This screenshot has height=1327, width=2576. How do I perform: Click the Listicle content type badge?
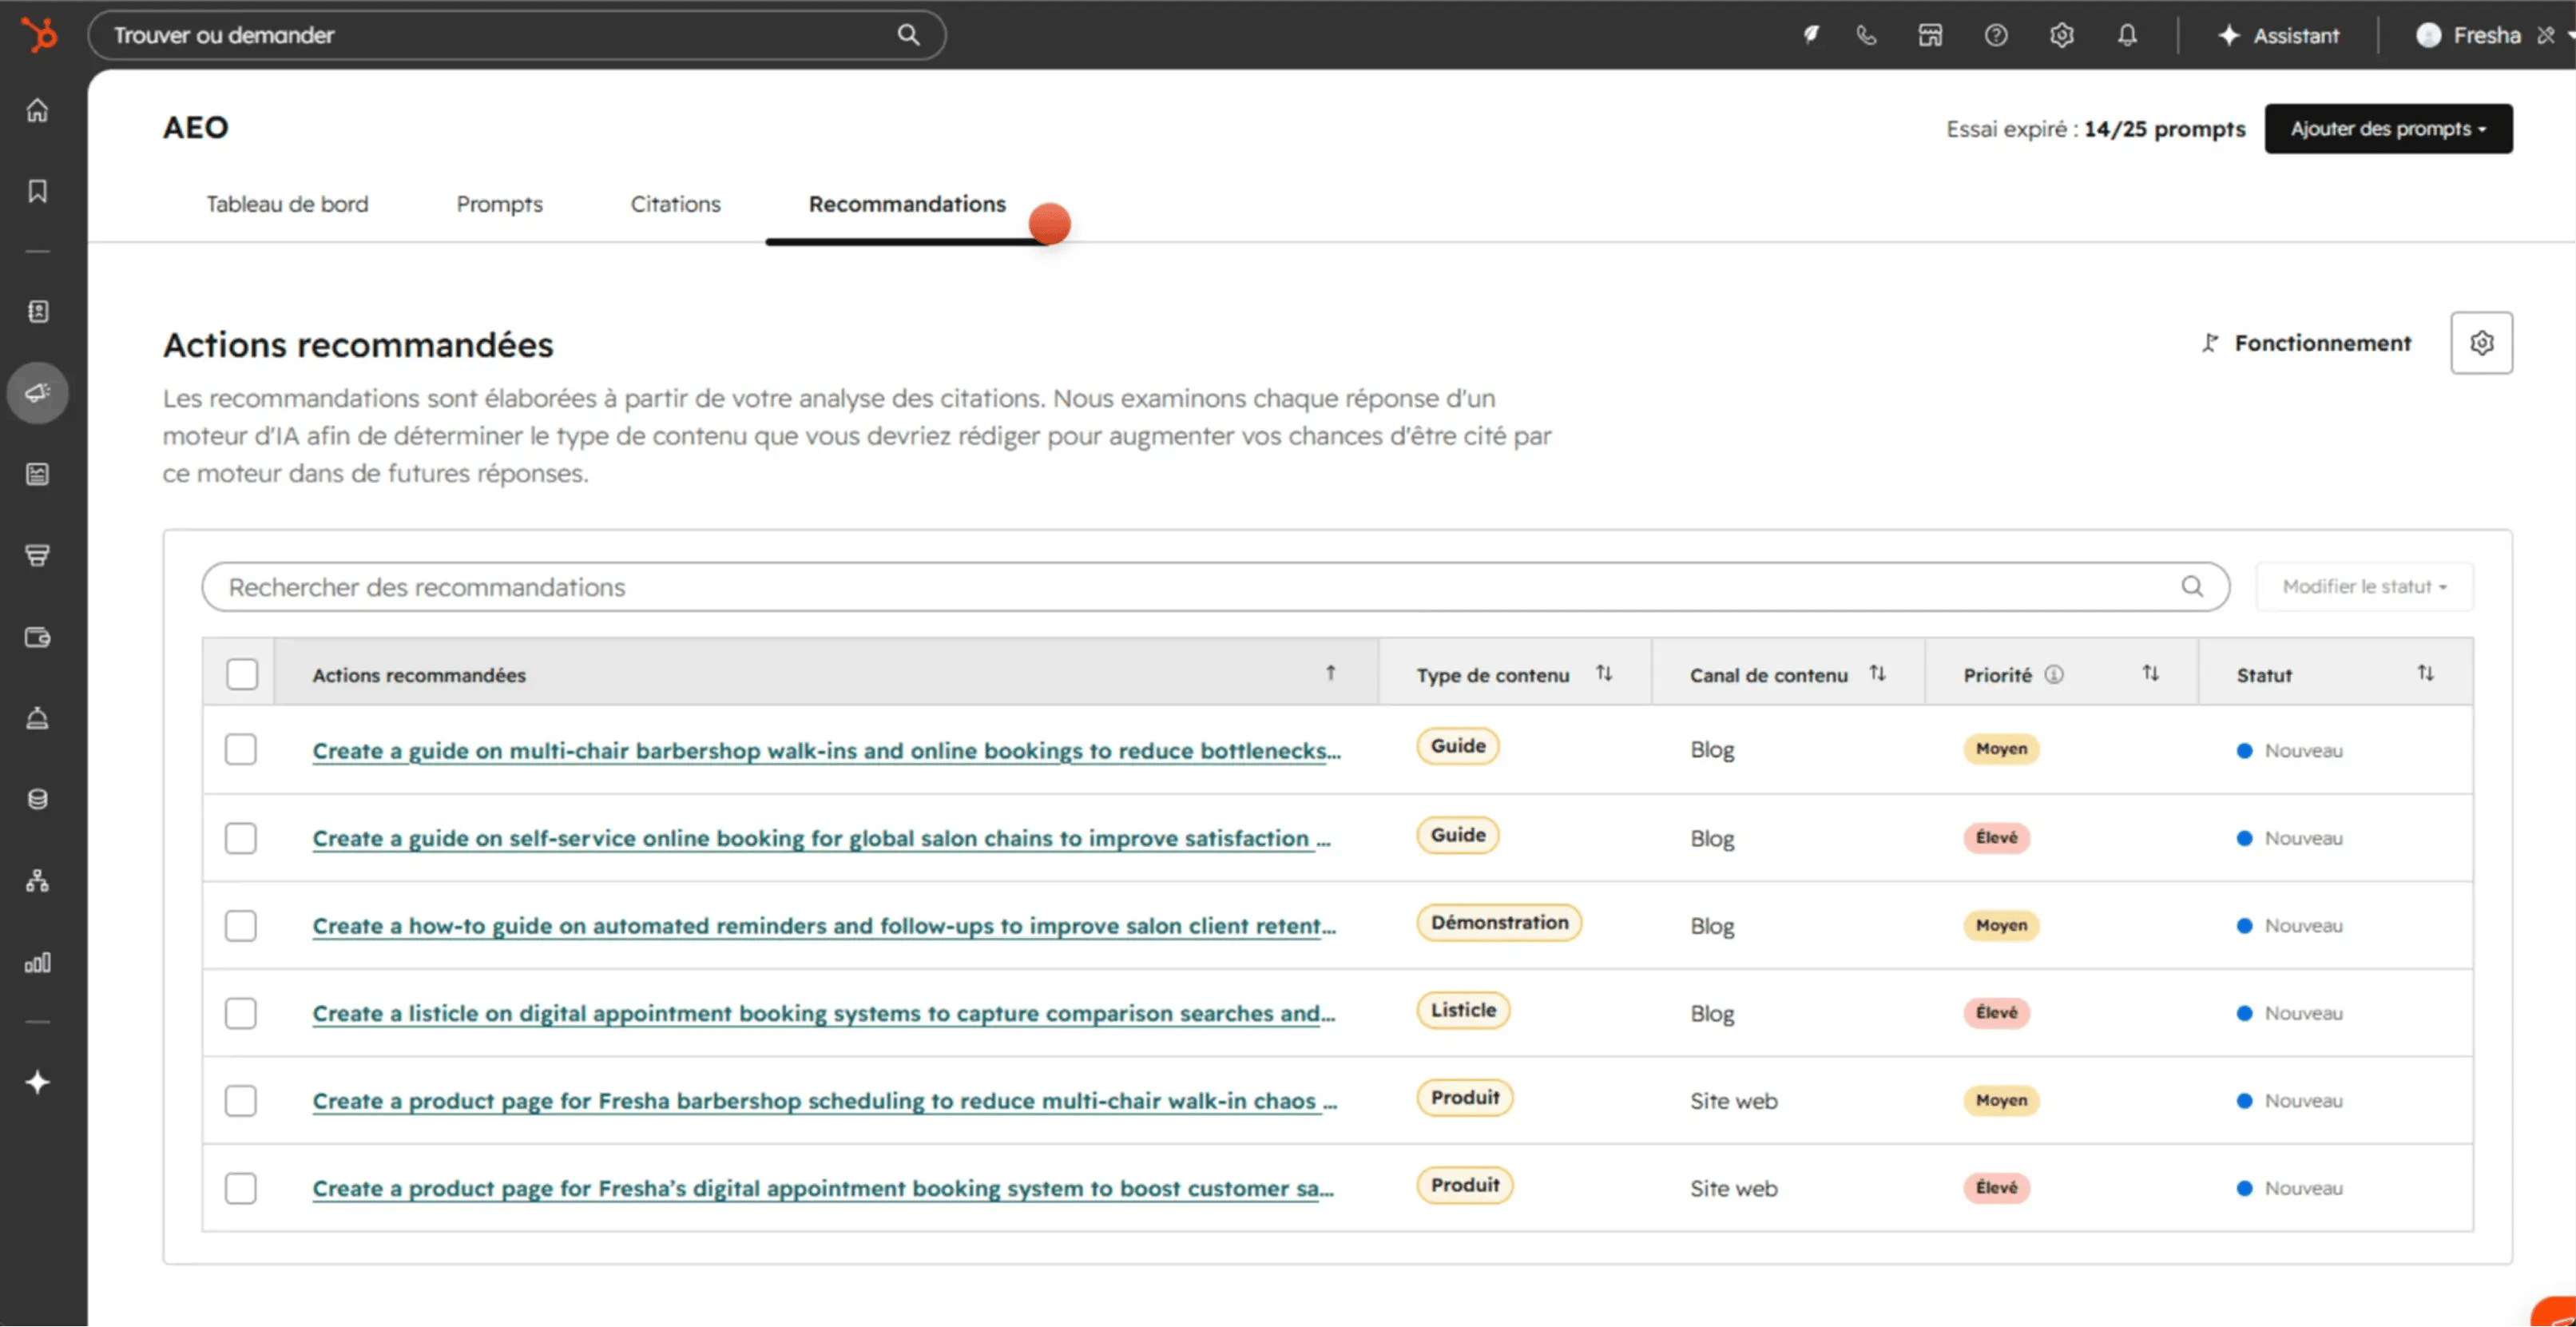point(1463,1010)
